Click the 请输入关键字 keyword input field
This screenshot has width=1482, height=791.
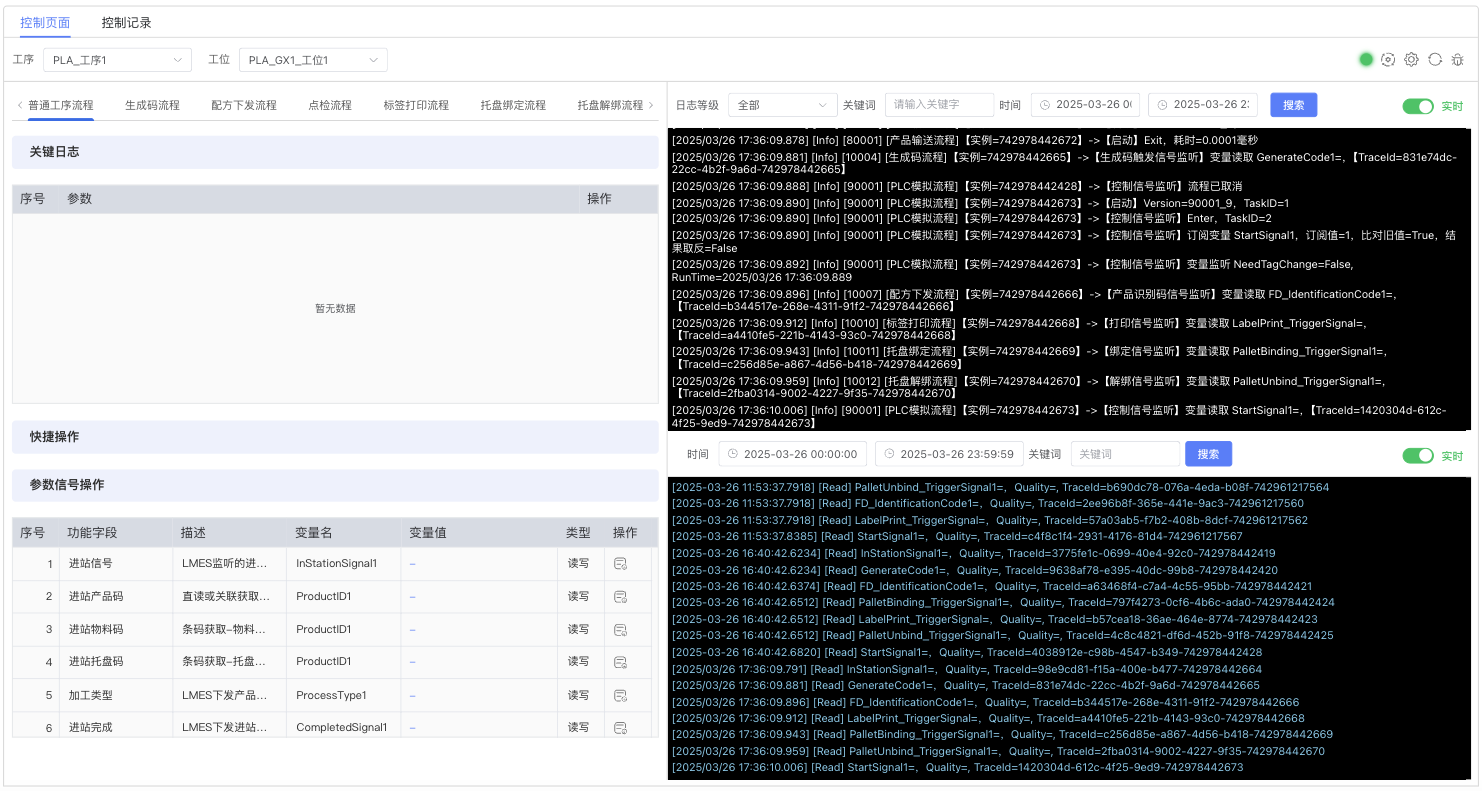(x=939, y=105)
